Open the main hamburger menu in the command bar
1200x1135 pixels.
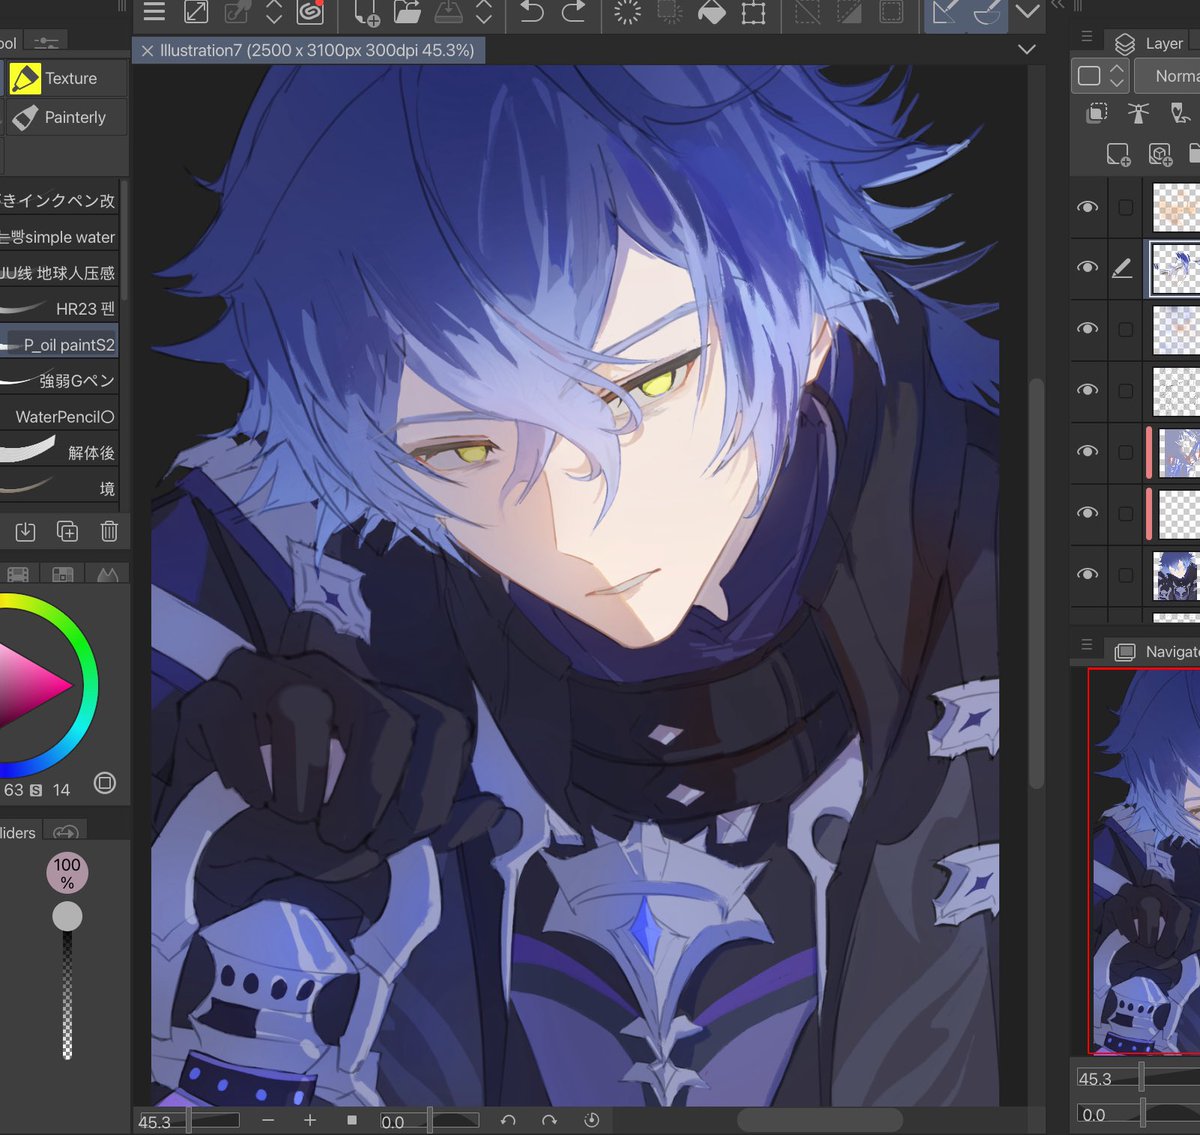(154, 11)
